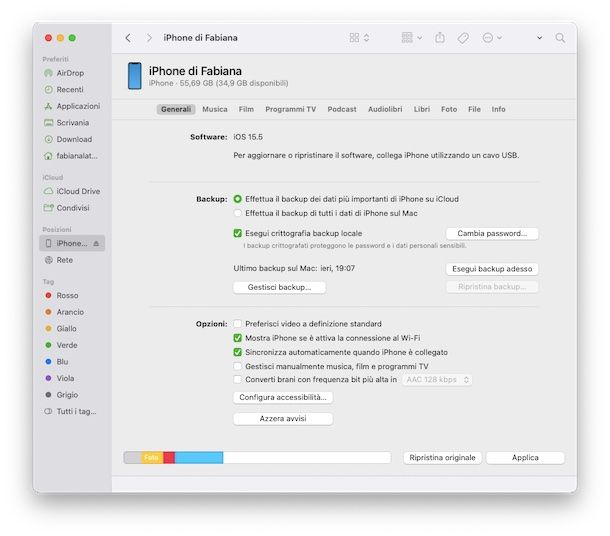Toggle Esegui crittografia backup locale
This screenshot has height=536, width=610.
237,233
